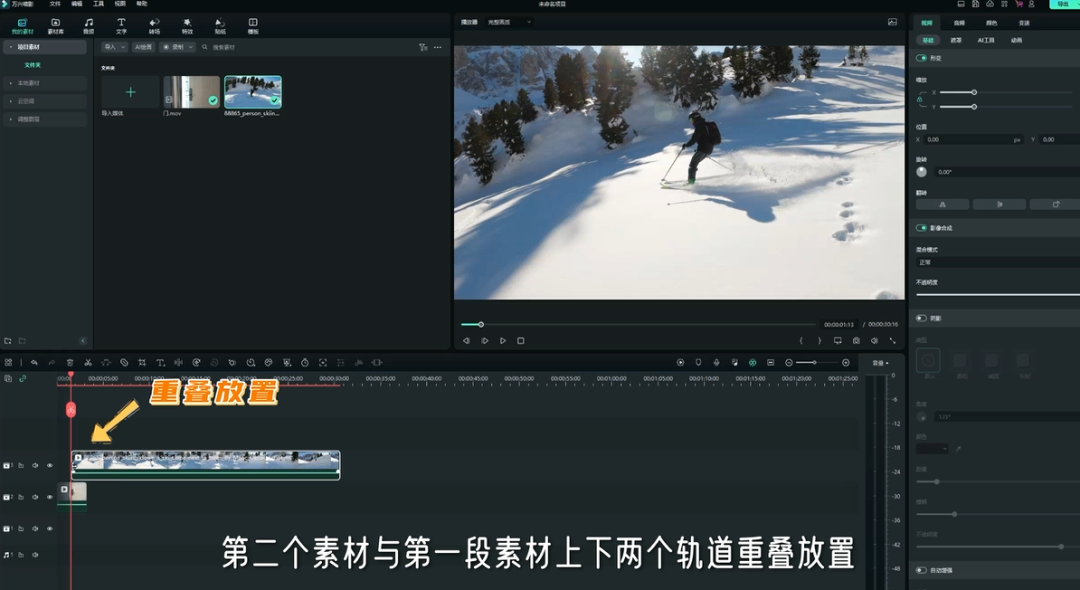Open the media filter icon
The image size is (1080, 590).
click(x=423, y=47)
